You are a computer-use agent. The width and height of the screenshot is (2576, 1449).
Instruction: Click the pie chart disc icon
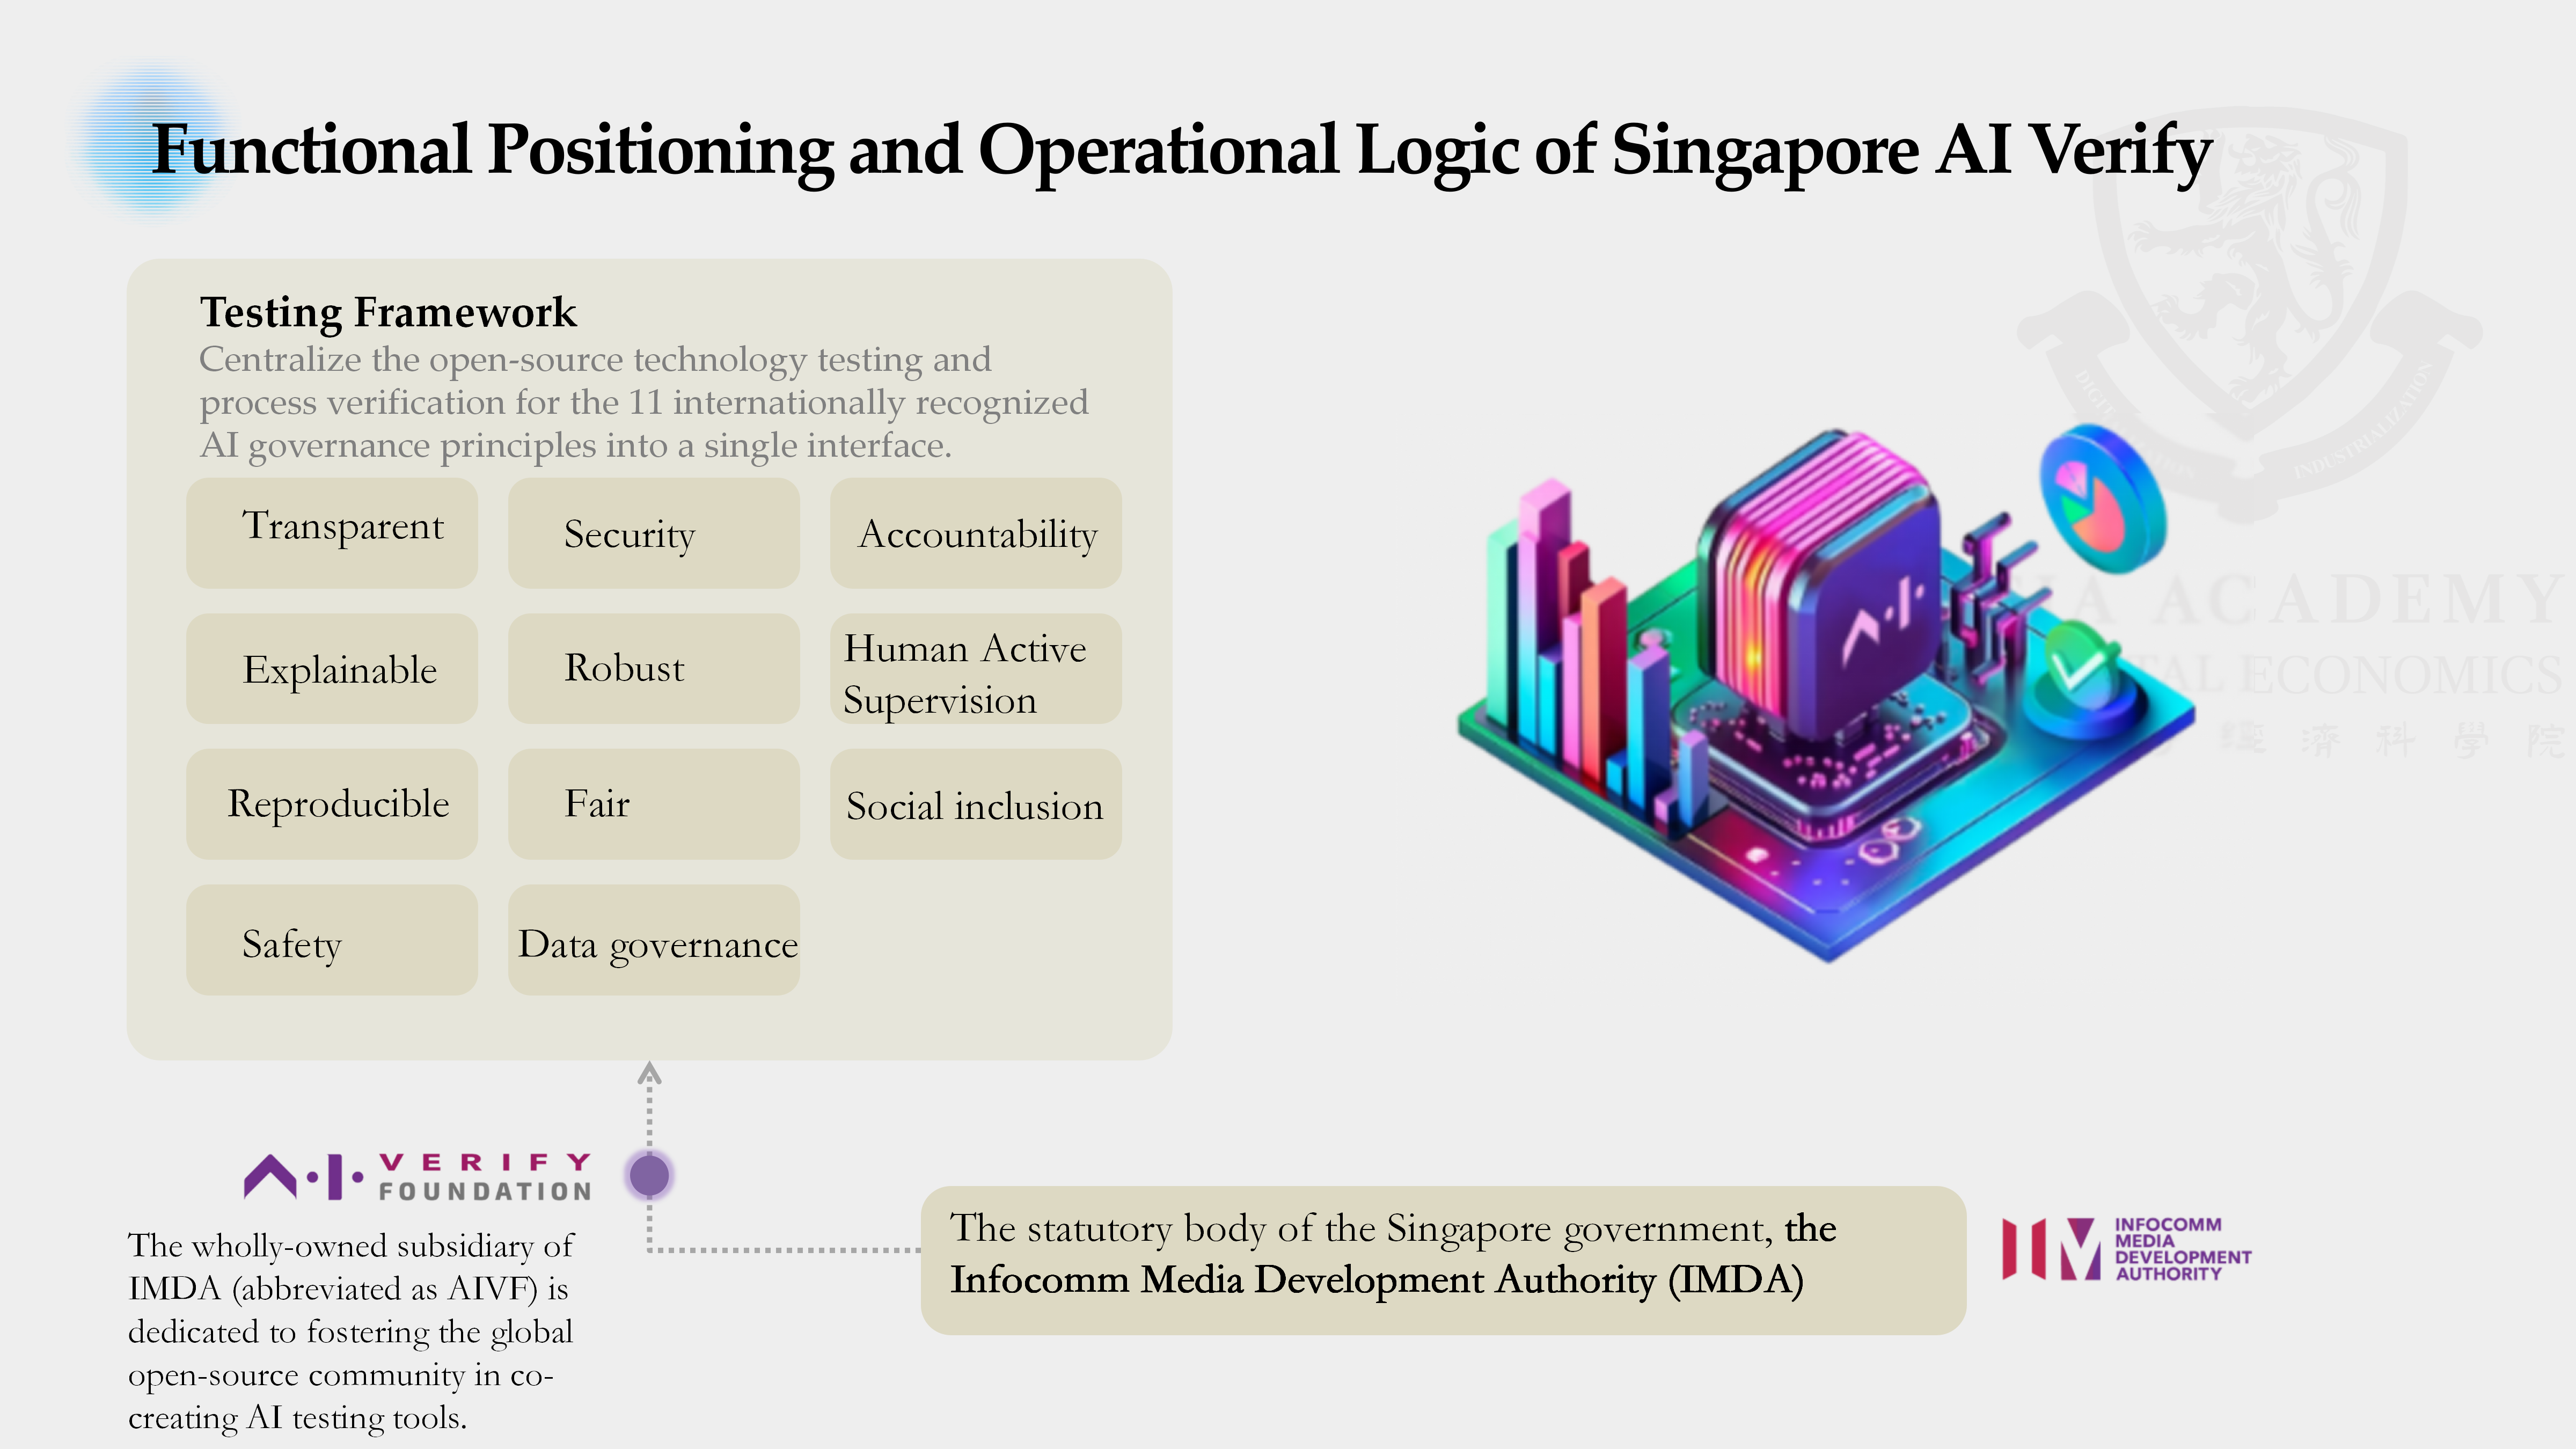(2099, 499)
